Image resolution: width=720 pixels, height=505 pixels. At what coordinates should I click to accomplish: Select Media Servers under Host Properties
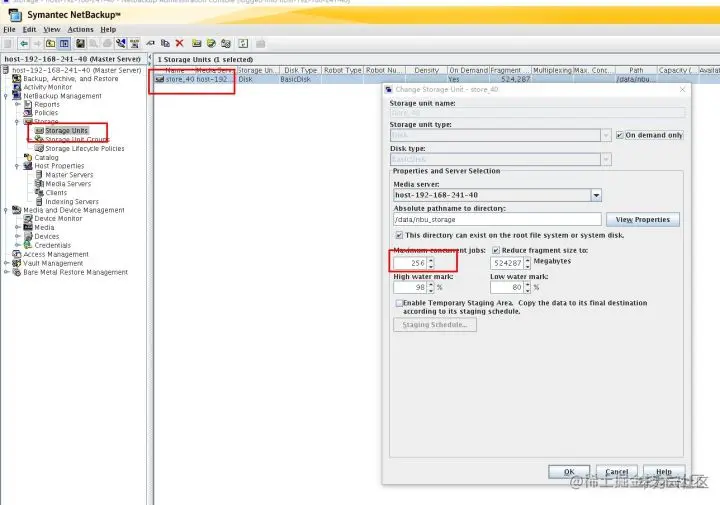pyautogui.click(x=68, y=184)
